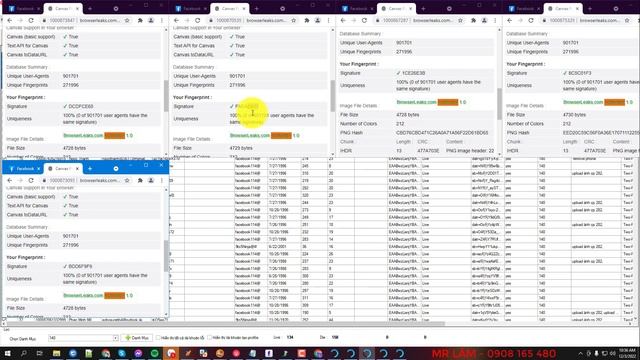Select signature value DCCFCE65
This screenshot has height=360, width=640.
click(x=81, y=107)
